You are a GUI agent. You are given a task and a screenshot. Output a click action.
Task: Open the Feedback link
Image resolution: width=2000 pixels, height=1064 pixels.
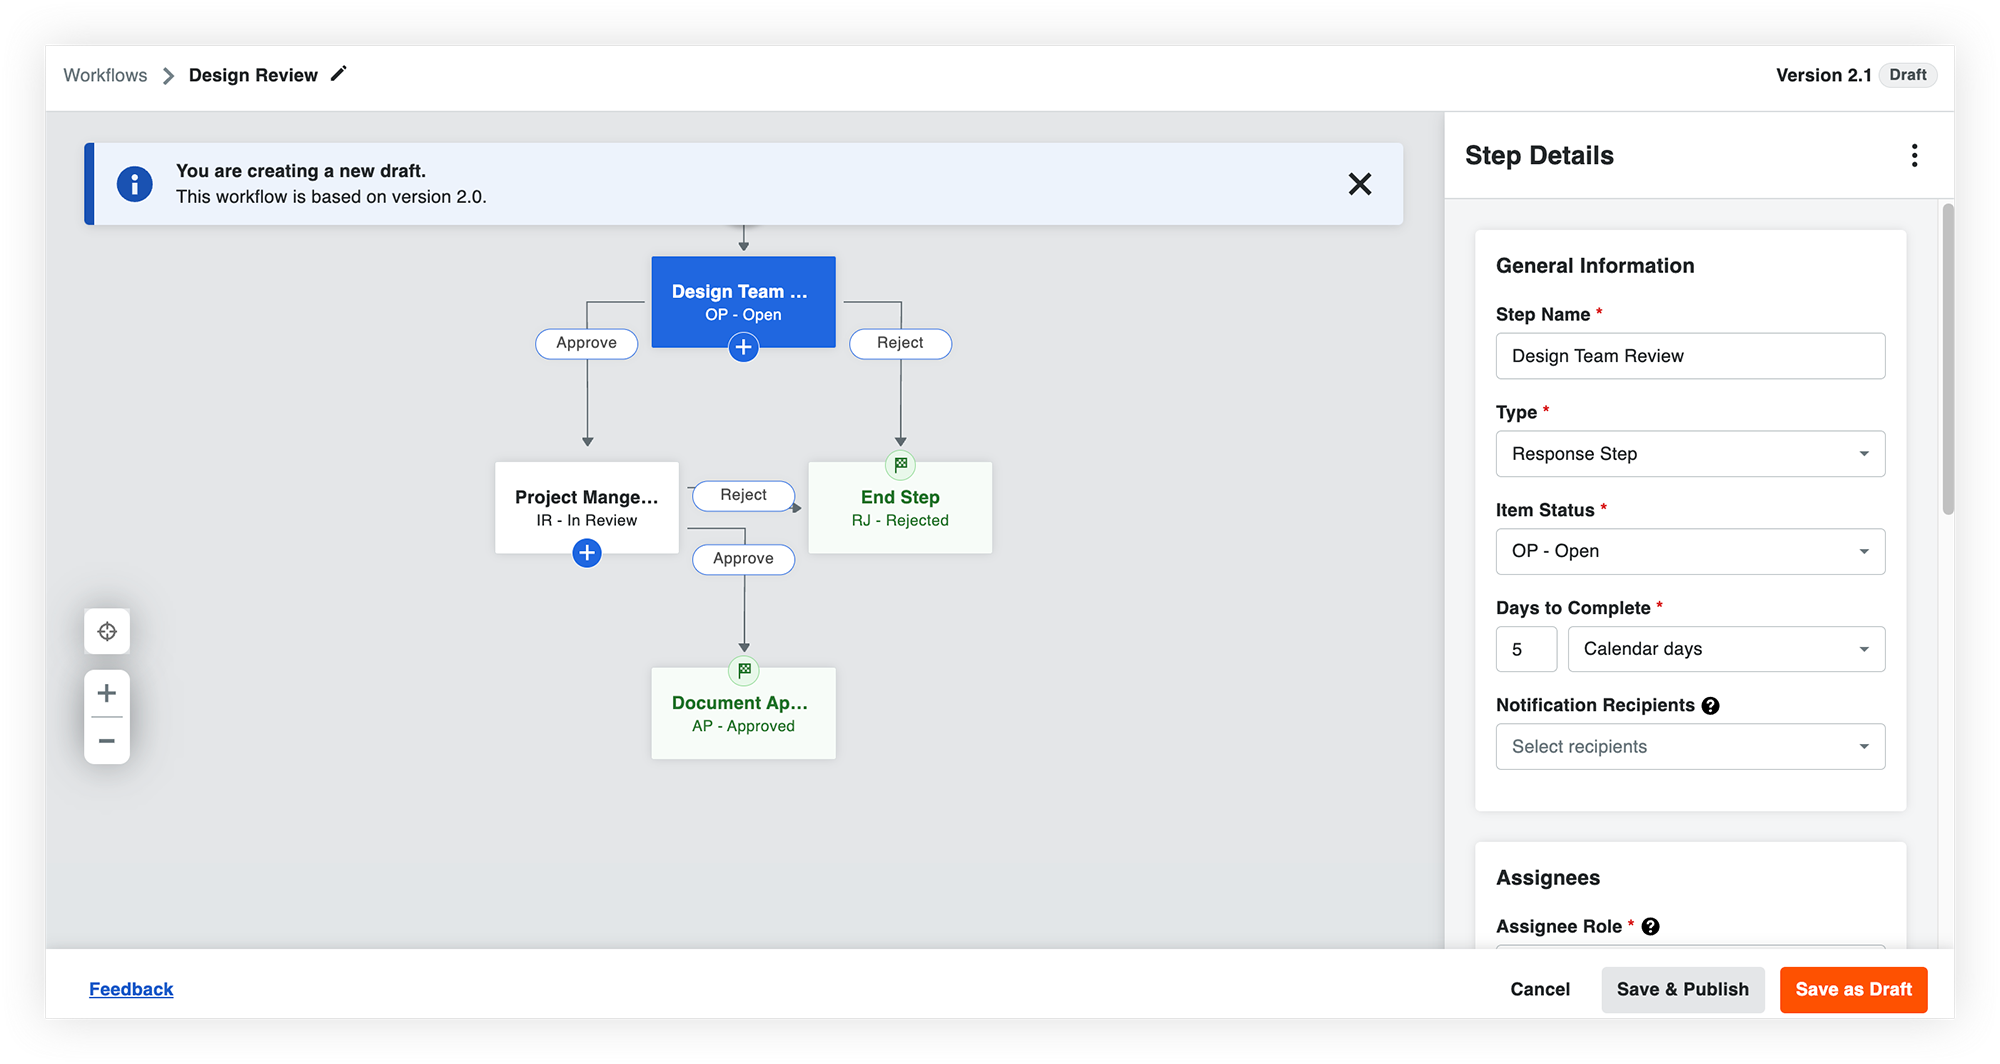click(x=131, y=988)
